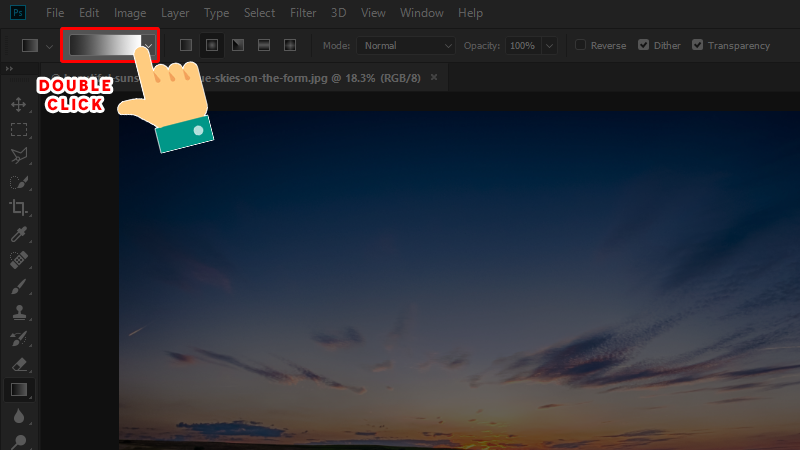Select the Polygonal Lasso tool
Screen dimensions: 800x450
[19, 156]
